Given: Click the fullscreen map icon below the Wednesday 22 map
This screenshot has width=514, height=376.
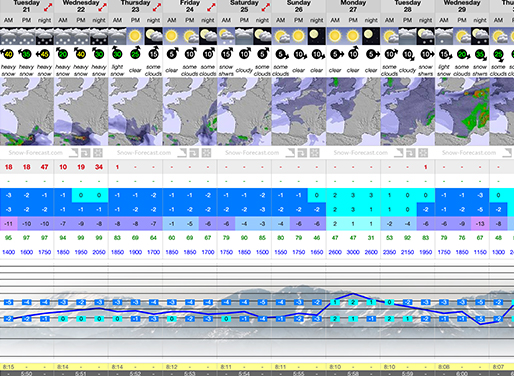Looking at the screenshot, I should (x=98, y=153).
